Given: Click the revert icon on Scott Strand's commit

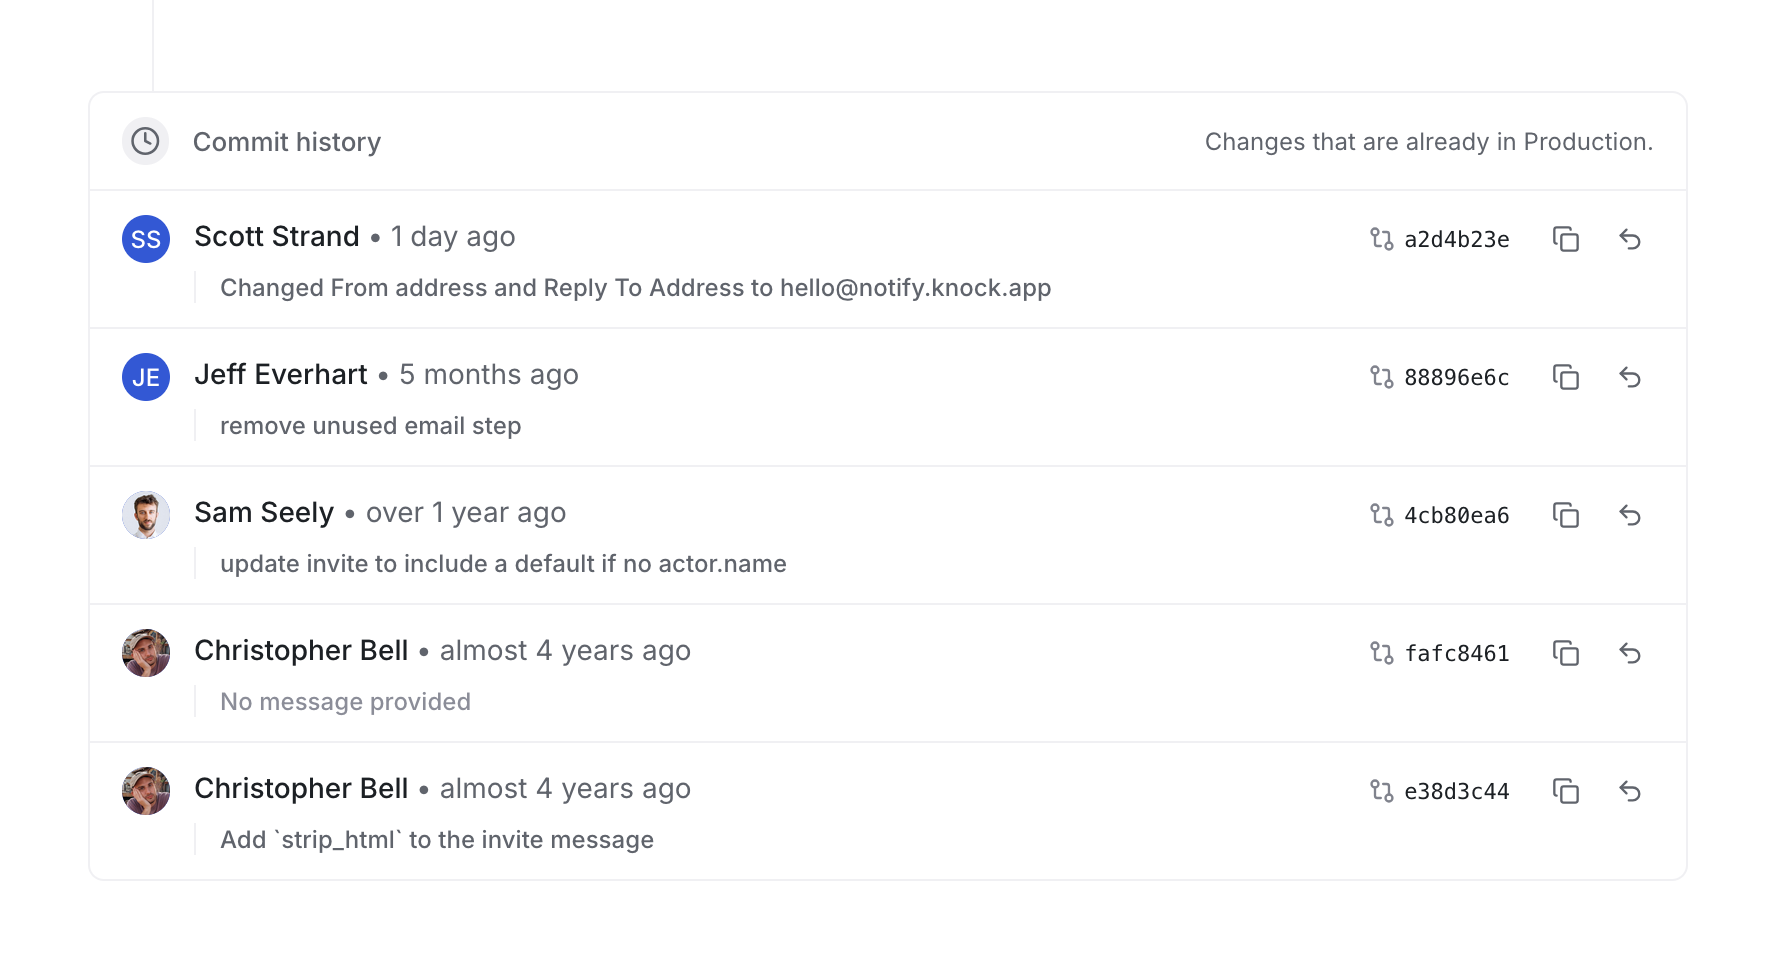Looking at the screenshot, I should (1631, 239).
